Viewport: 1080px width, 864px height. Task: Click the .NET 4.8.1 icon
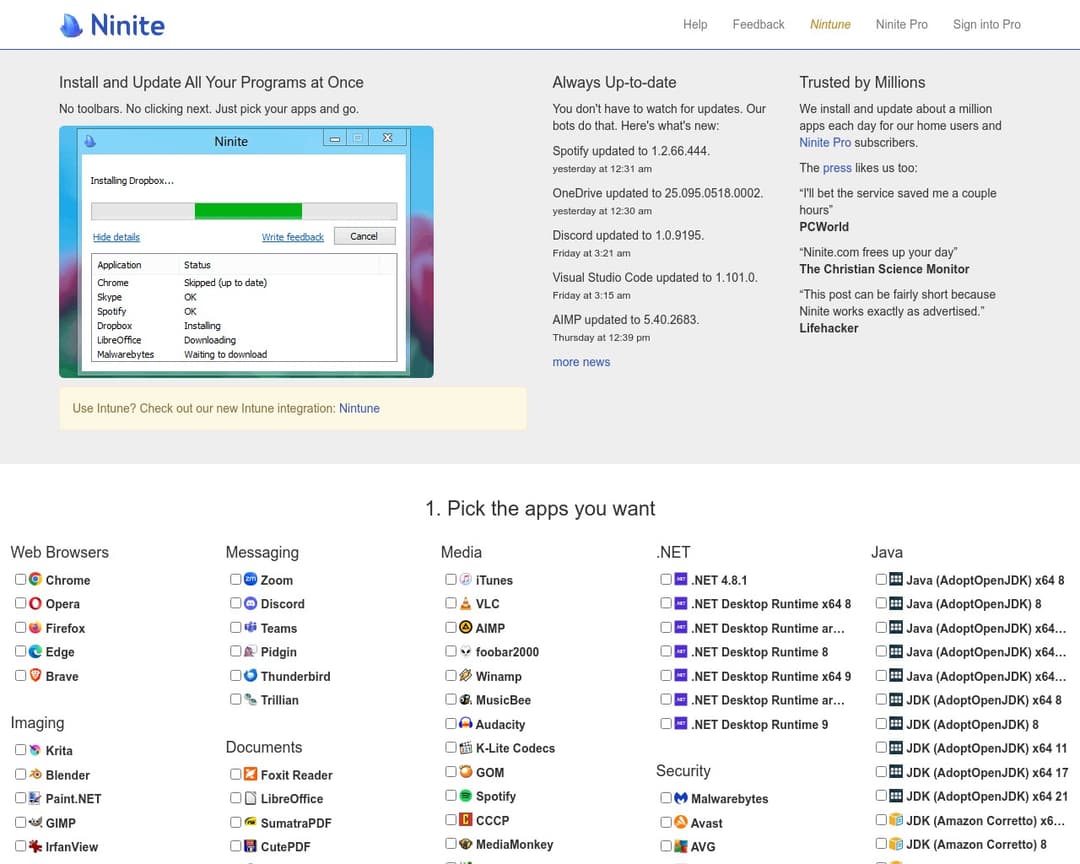coord(681,579)
